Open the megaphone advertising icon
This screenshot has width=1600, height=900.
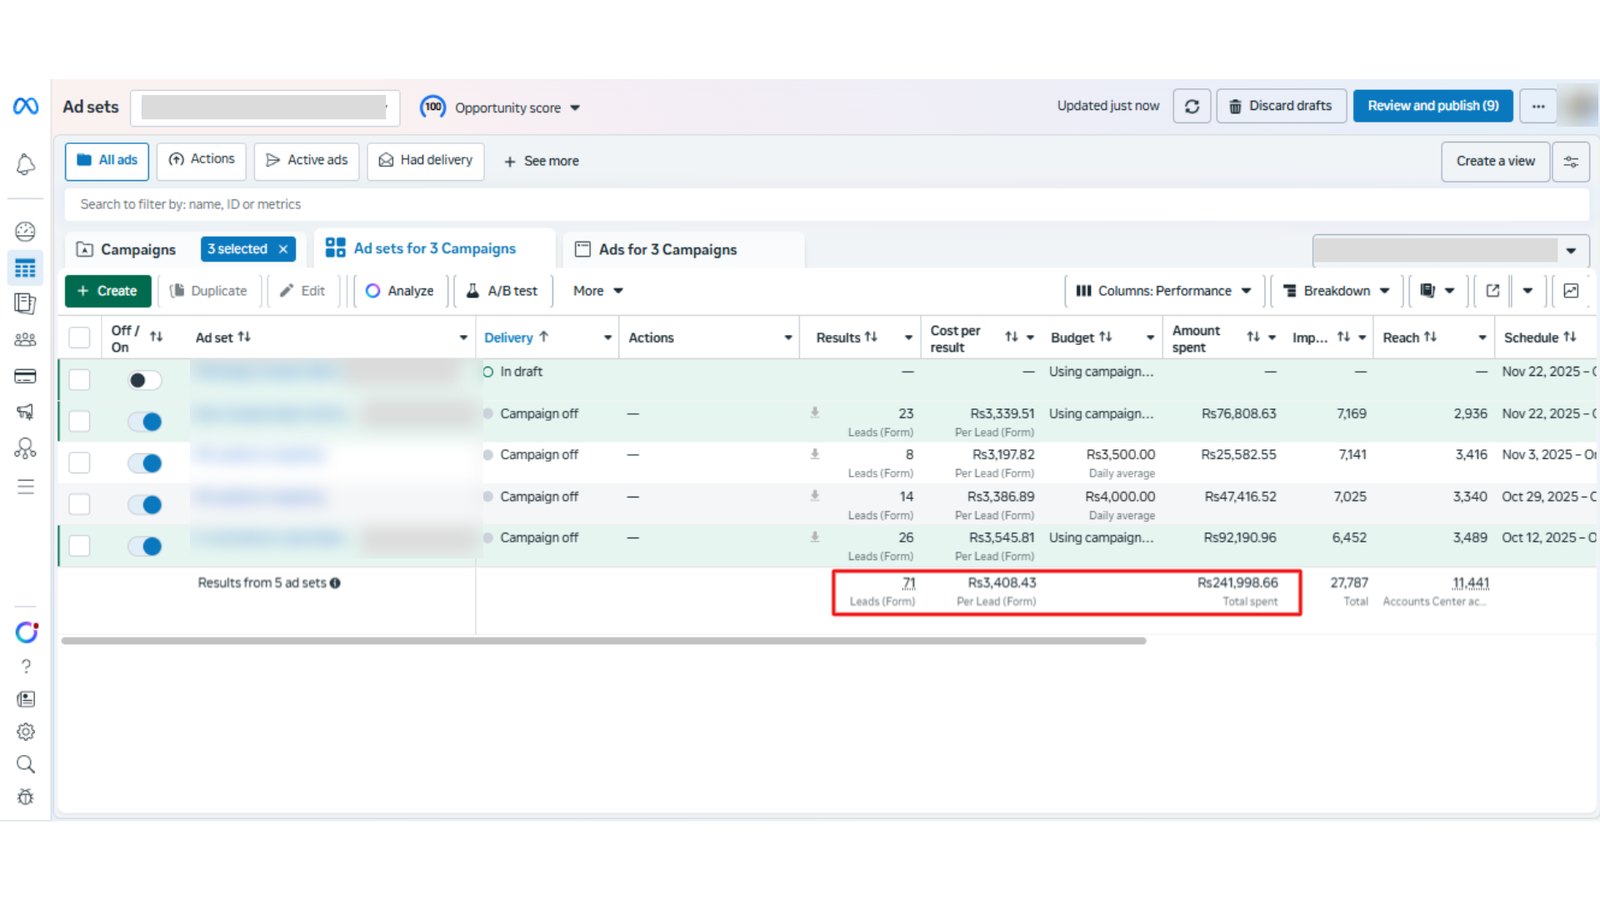pos(26,412)
